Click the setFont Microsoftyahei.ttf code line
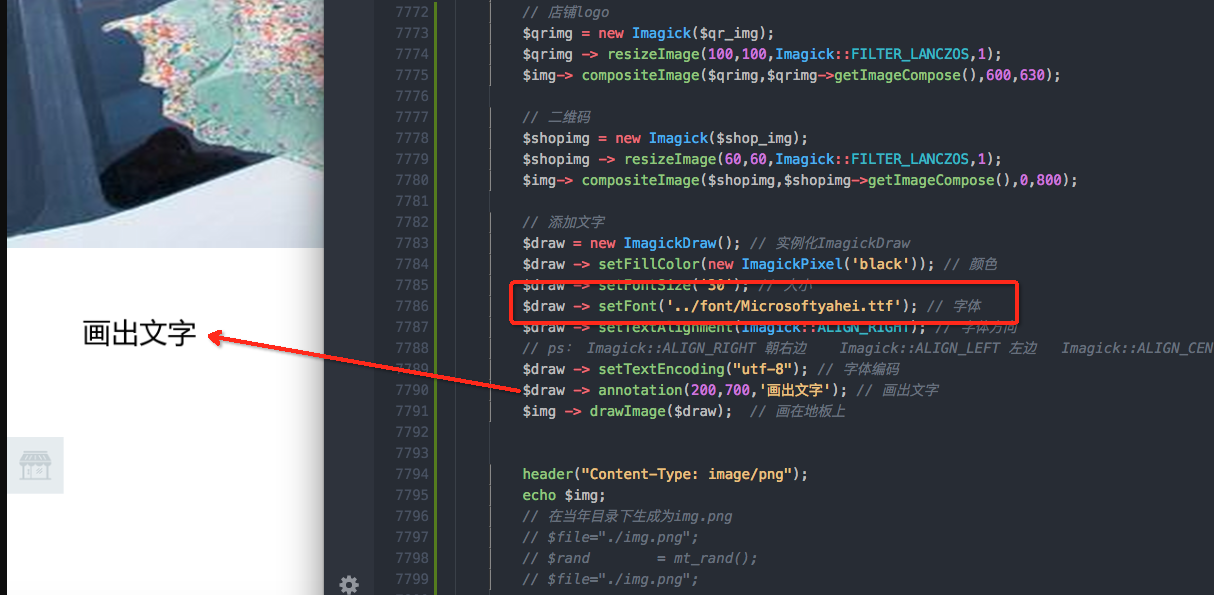Image resolution: width=1214 pixels, height=595 pixels. tap(720, 306)
